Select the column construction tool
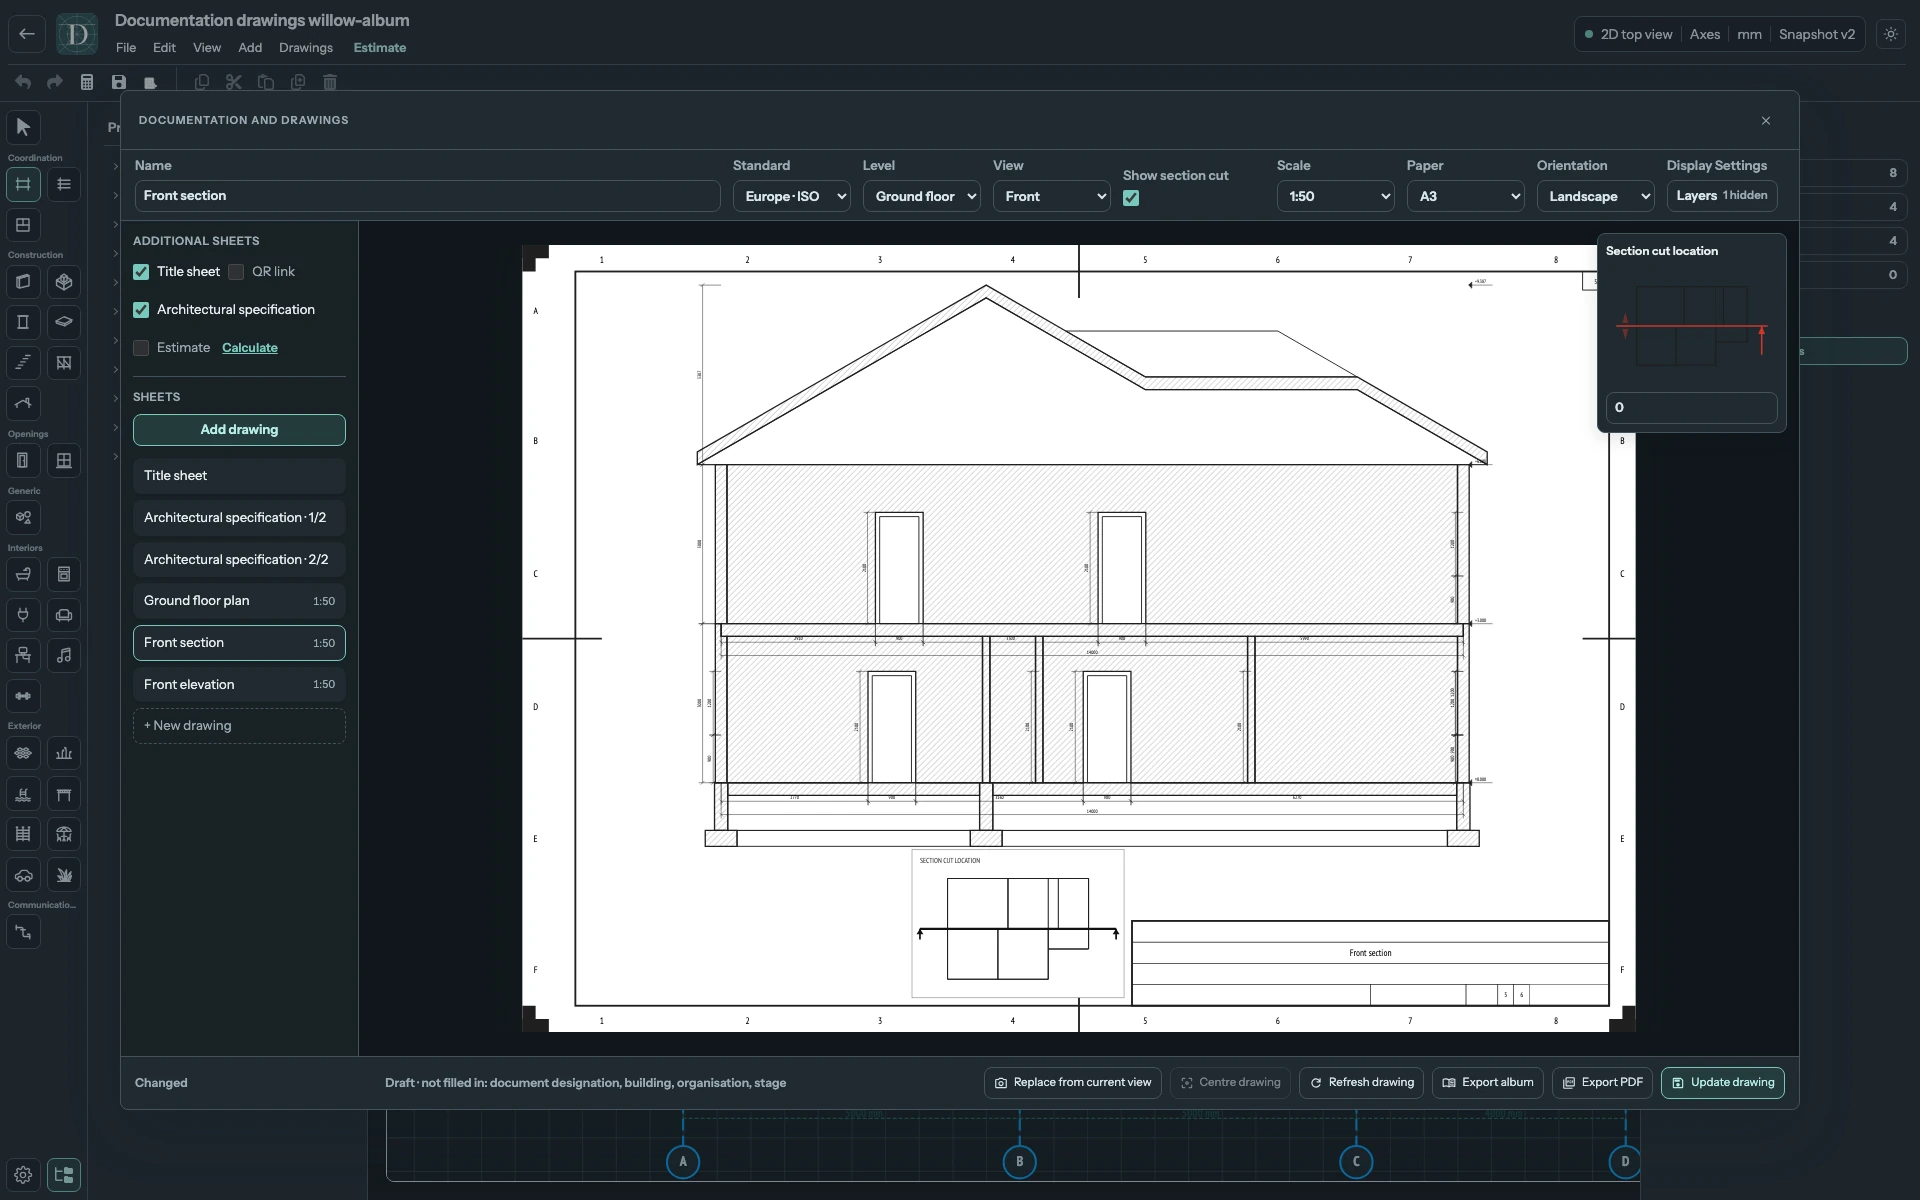 (x=23, y=322)
